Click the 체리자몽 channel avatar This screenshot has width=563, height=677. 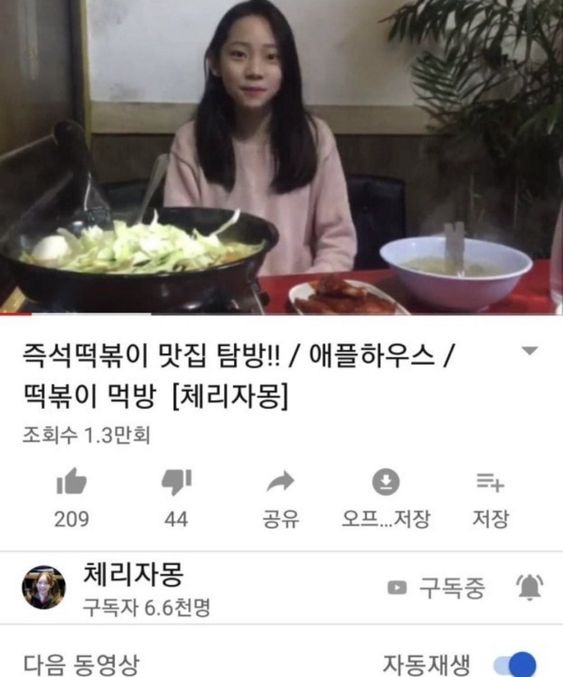click(x=44, y=587)
